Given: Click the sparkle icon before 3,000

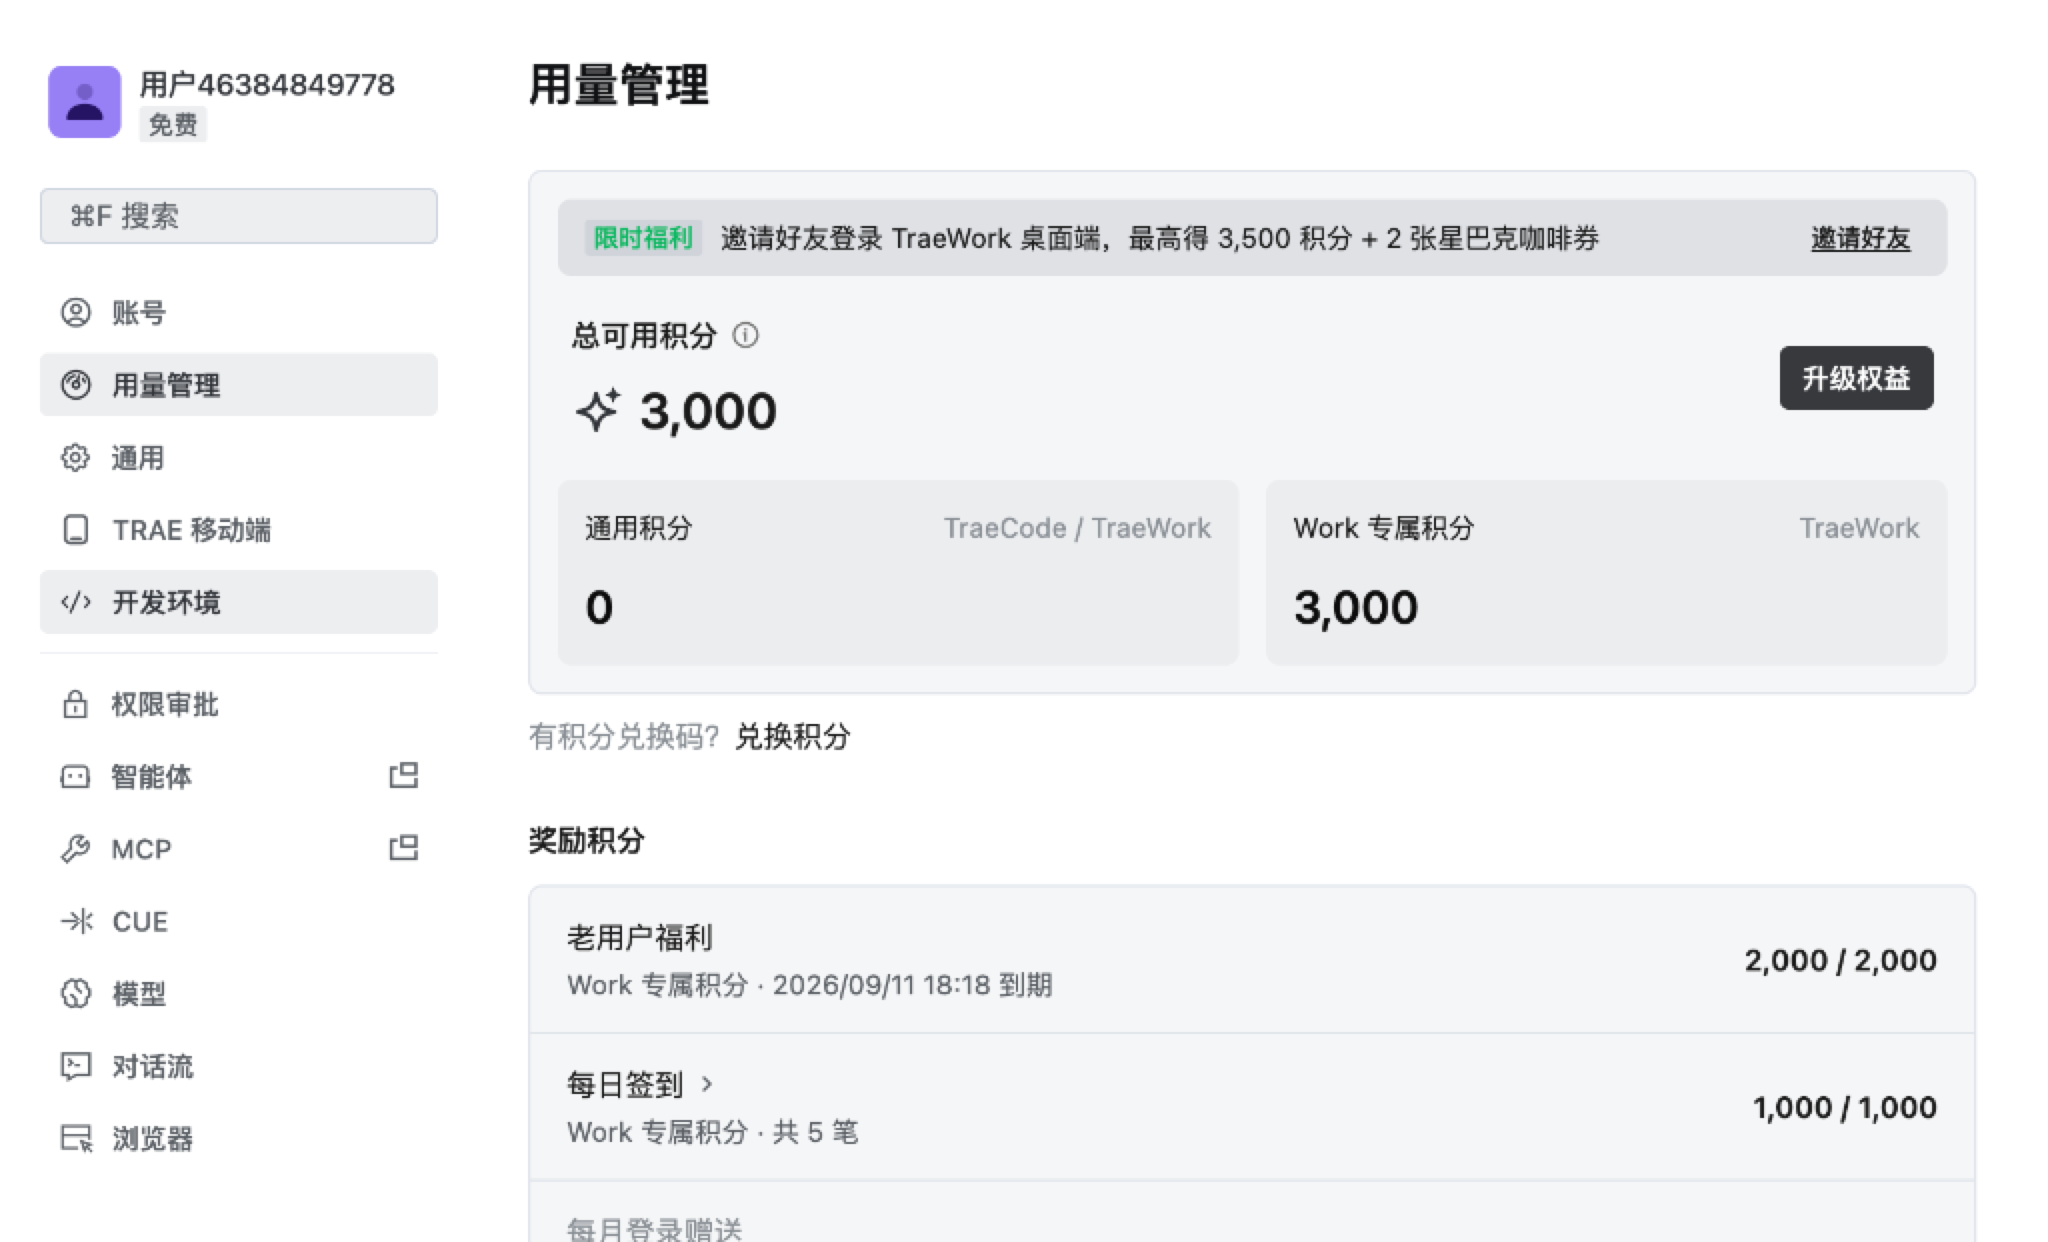Looking at the screenshot, I should [598, 410].
